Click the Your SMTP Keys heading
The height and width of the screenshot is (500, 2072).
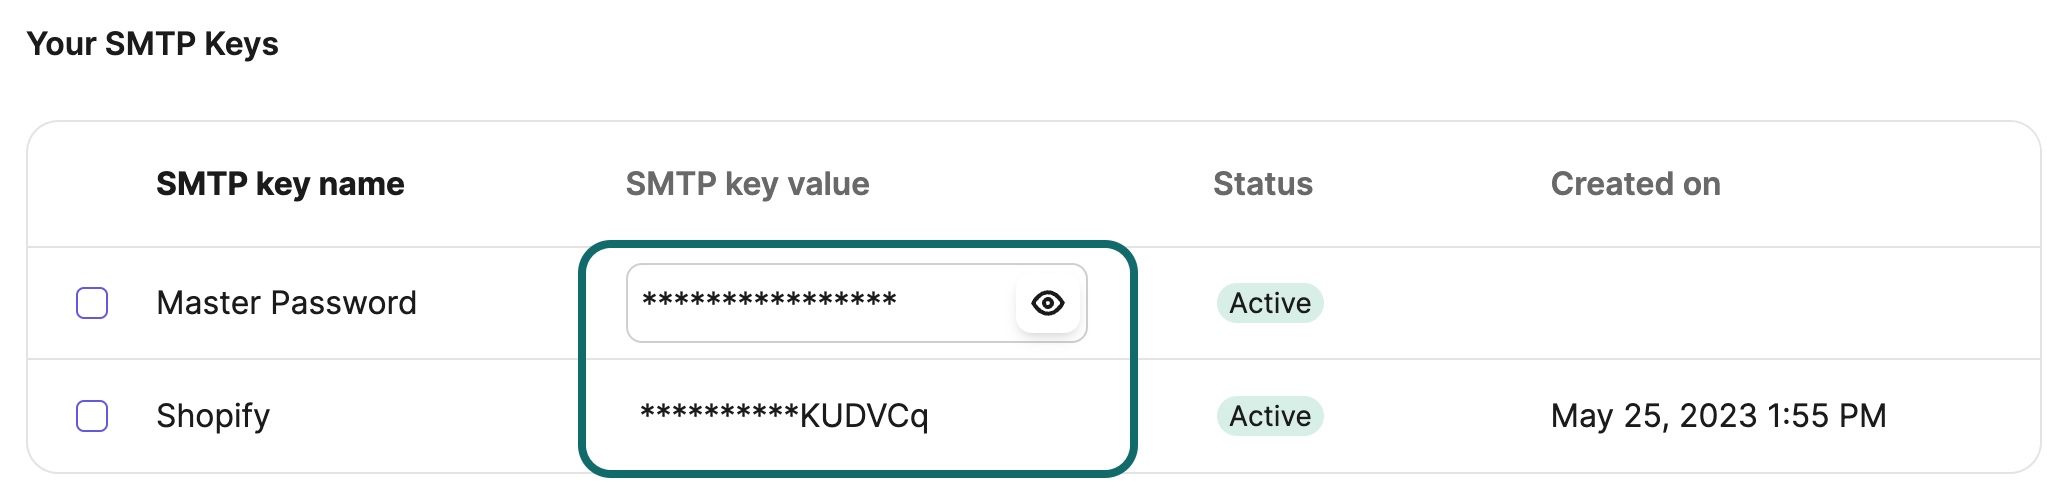(152, 44)
